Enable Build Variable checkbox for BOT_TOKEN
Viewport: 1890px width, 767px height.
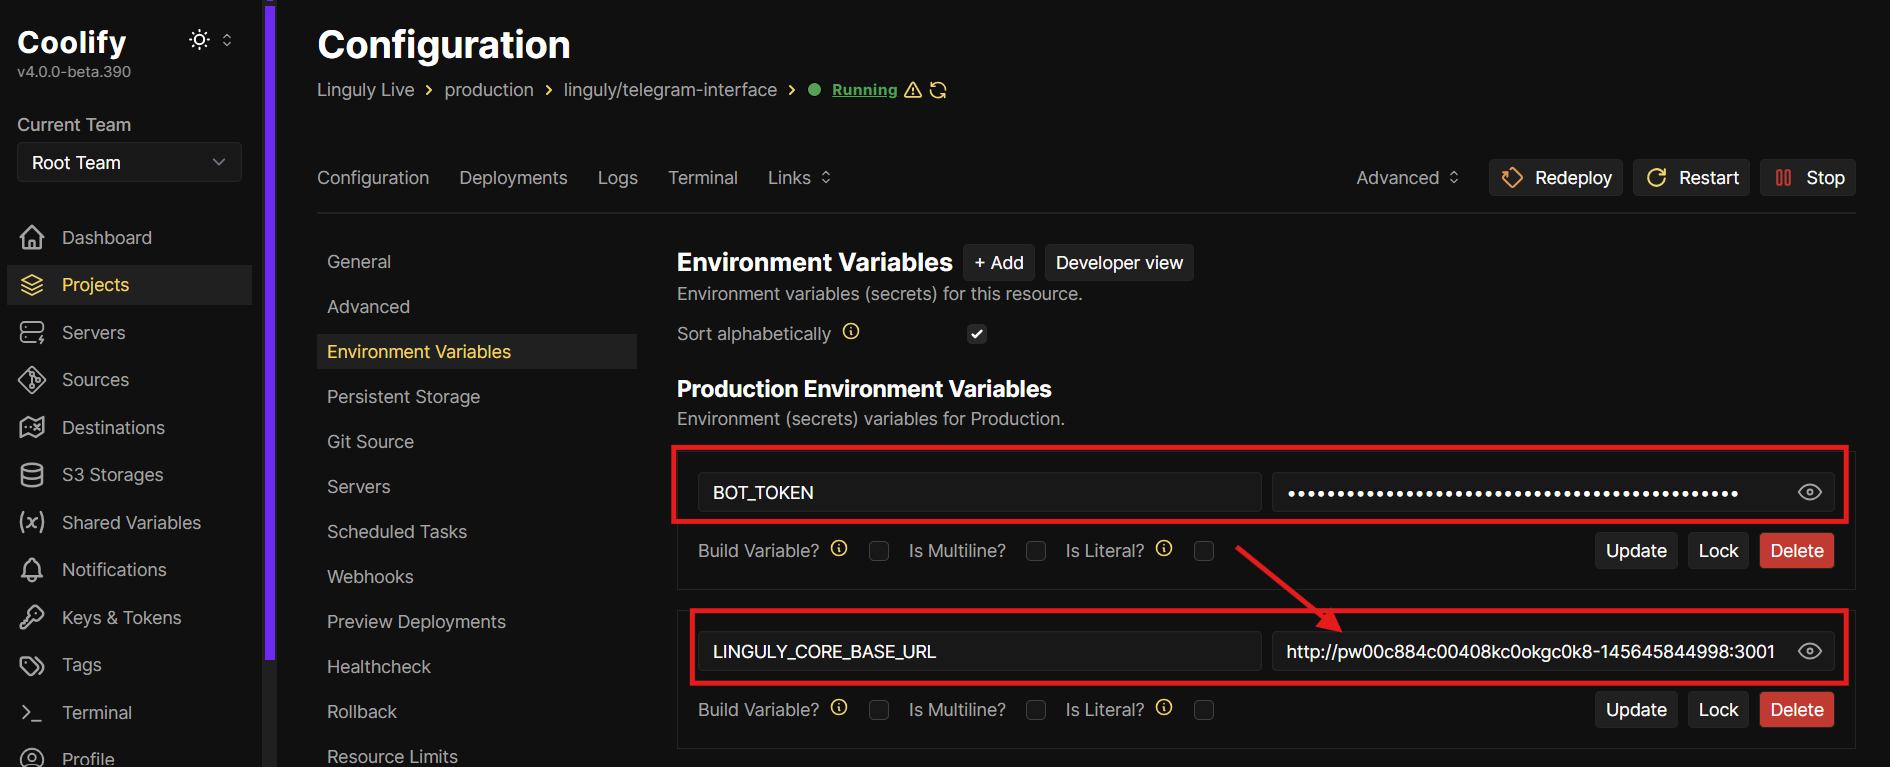click(879, 551)
